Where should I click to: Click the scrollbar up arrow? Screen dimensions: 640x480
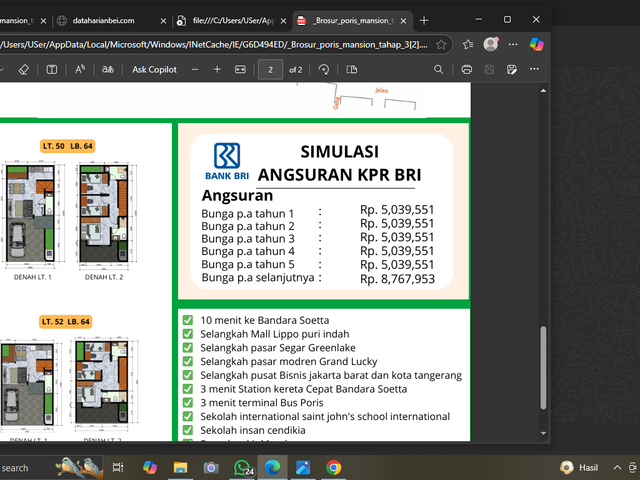tap(543, 91)
